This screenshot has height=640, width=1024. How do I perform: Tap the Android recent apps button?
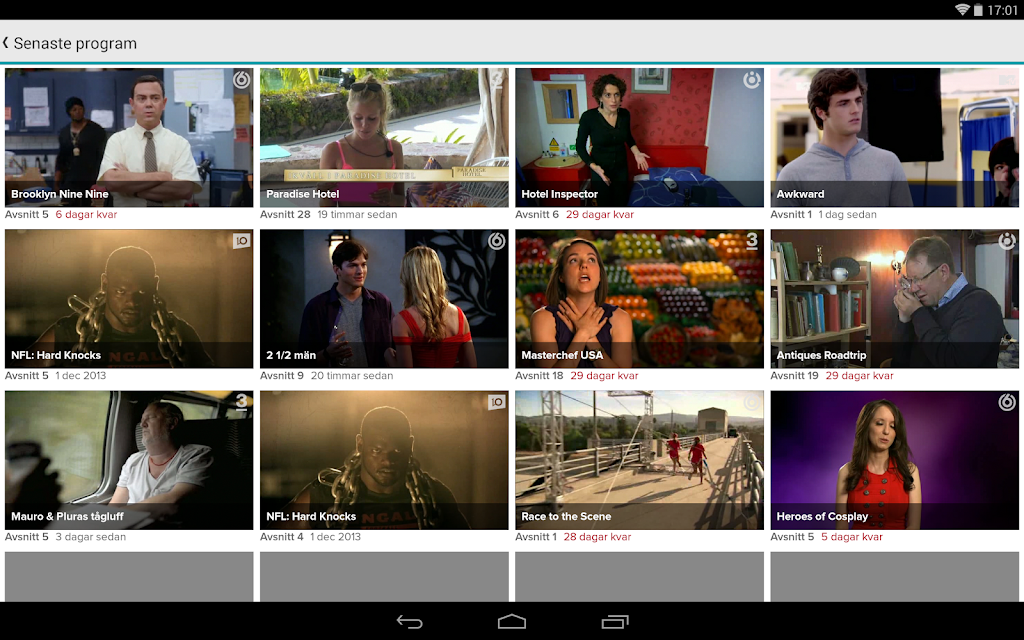click(615, 622)
